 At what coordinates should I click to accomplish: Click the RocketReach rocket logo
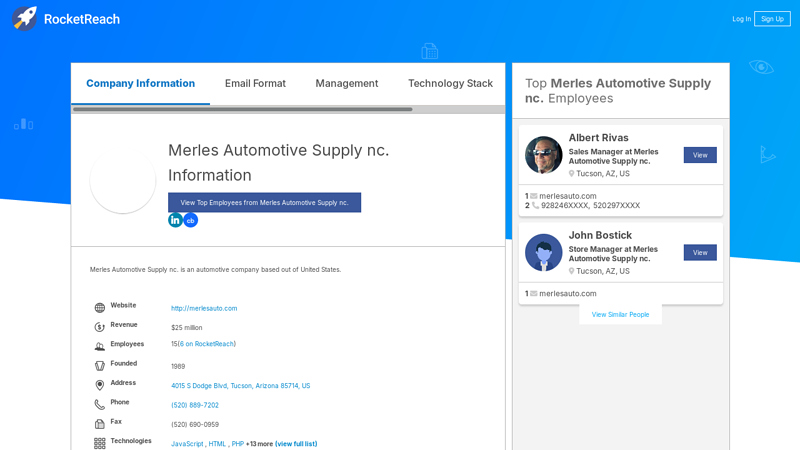pos(24,18)
